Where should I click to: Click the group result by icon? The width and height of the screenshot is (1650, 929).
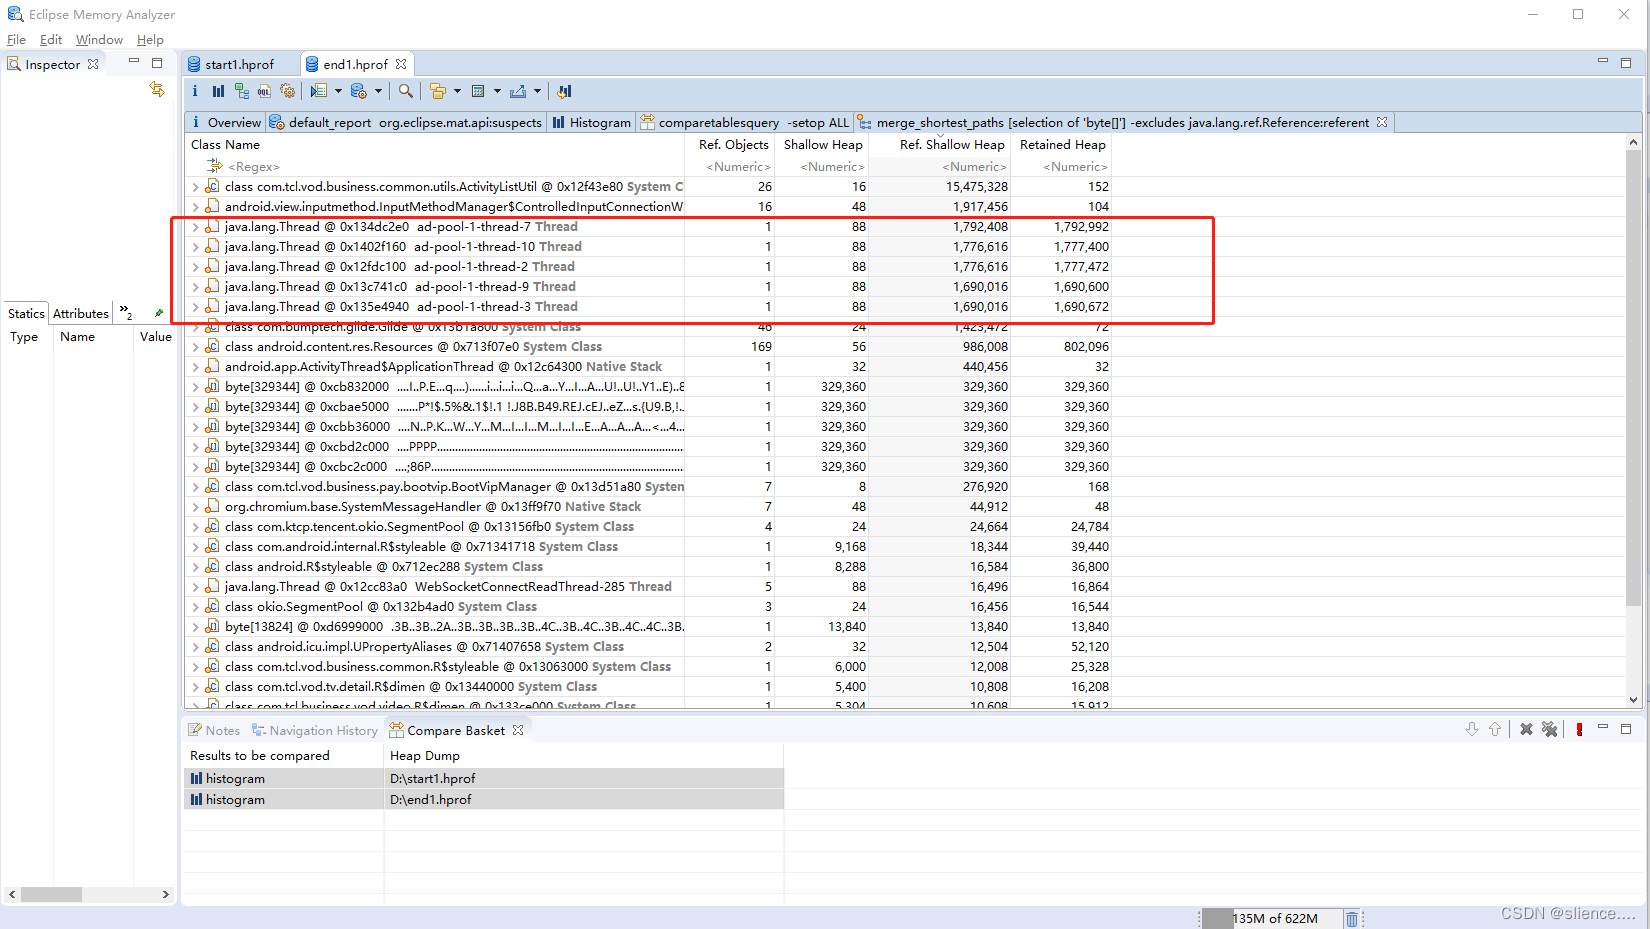(438, 91)
